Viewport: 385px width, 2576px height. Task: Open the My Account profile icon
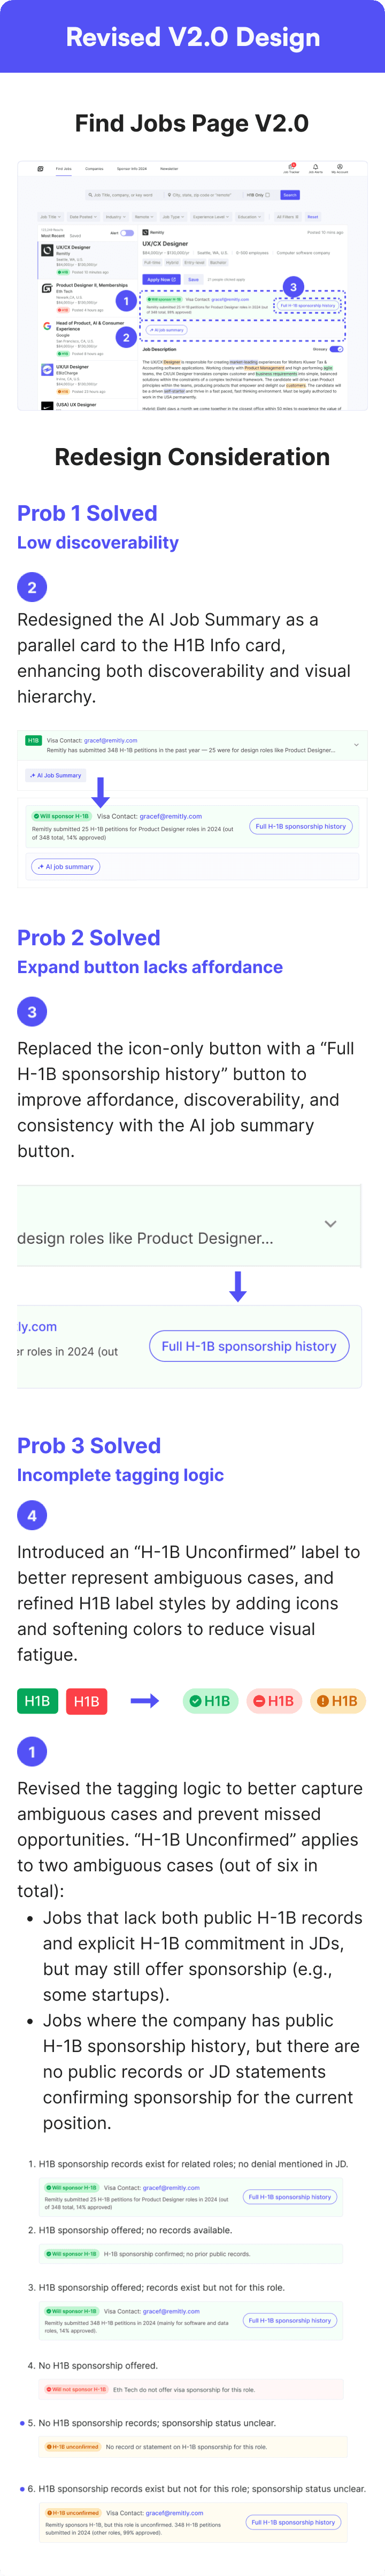click(x=340, y=167)
